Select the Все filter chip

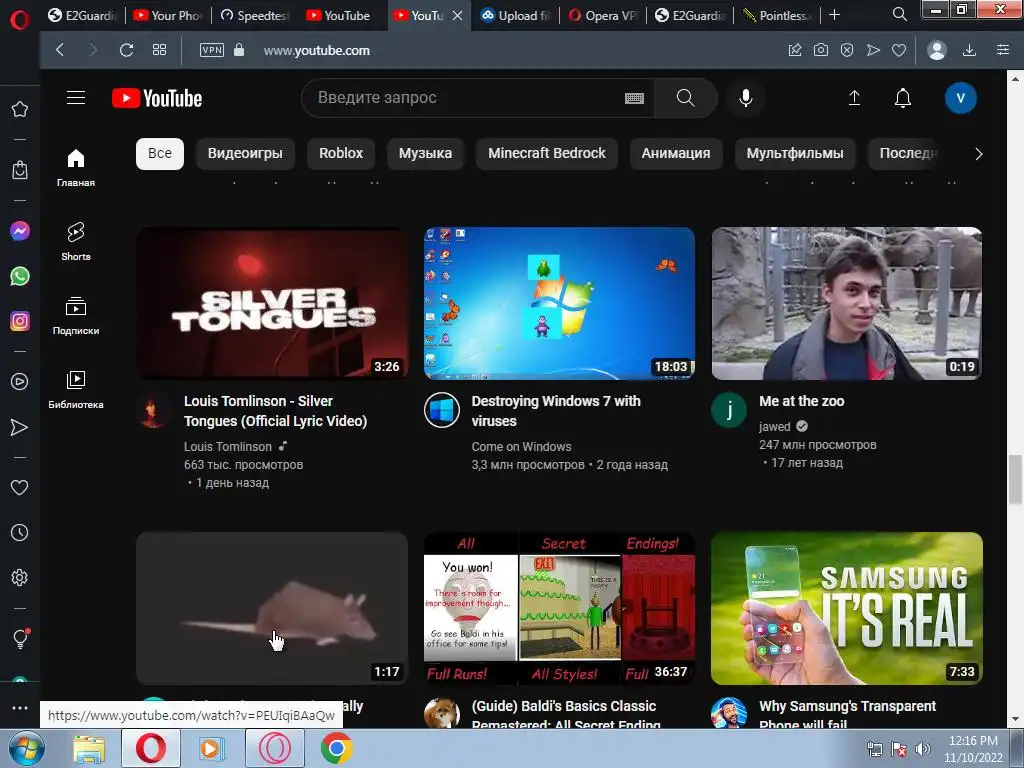click(160, 153)
